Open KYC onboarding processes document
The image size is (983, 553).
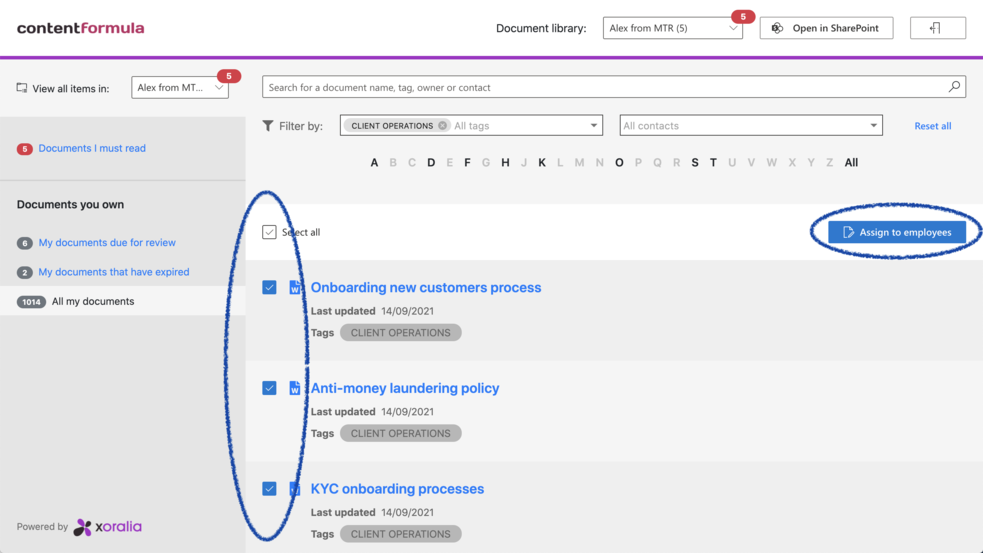pos(397,489)
